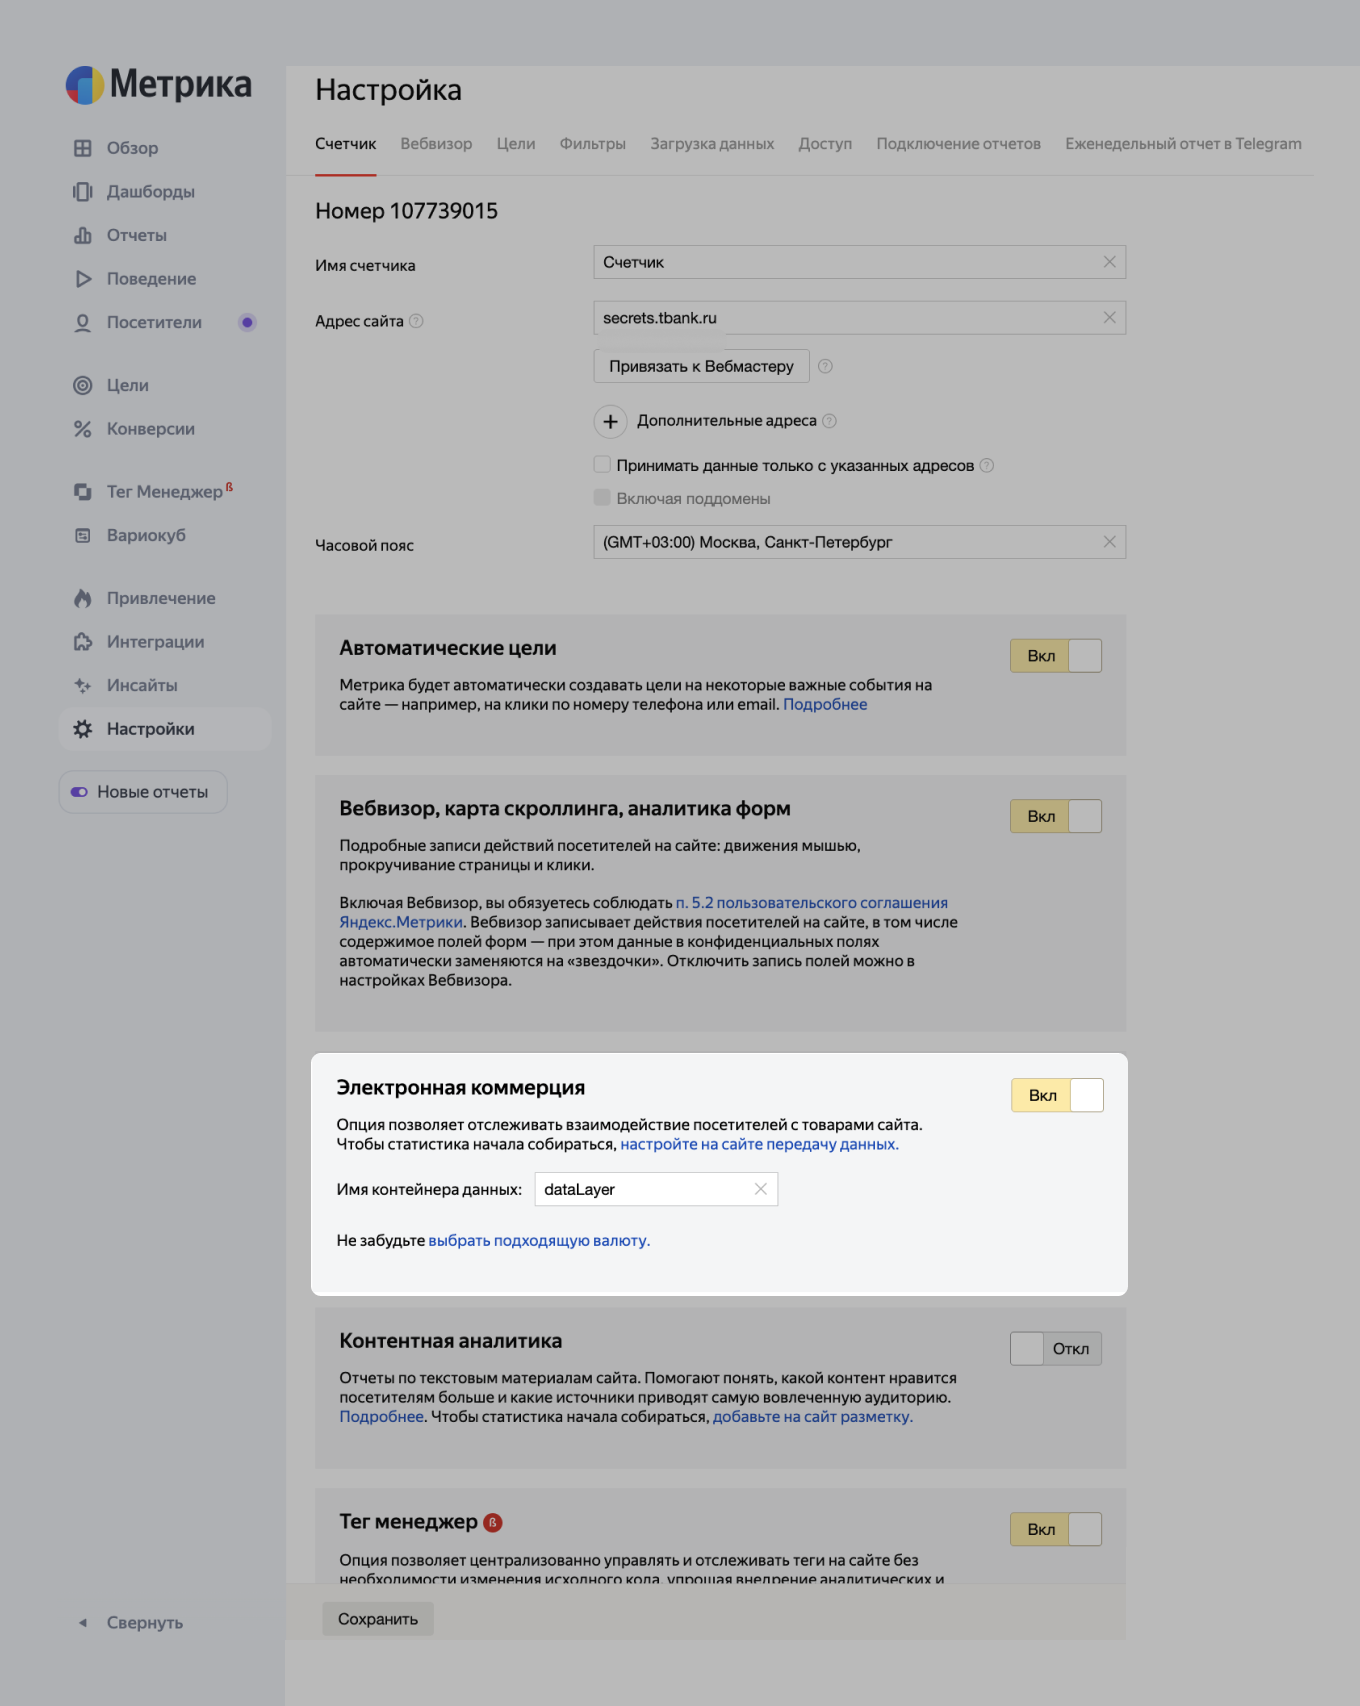This screenshot has height=1706, width=1360.
Task: Click the Конверсии percent icon
Action: tap(83, 429)
